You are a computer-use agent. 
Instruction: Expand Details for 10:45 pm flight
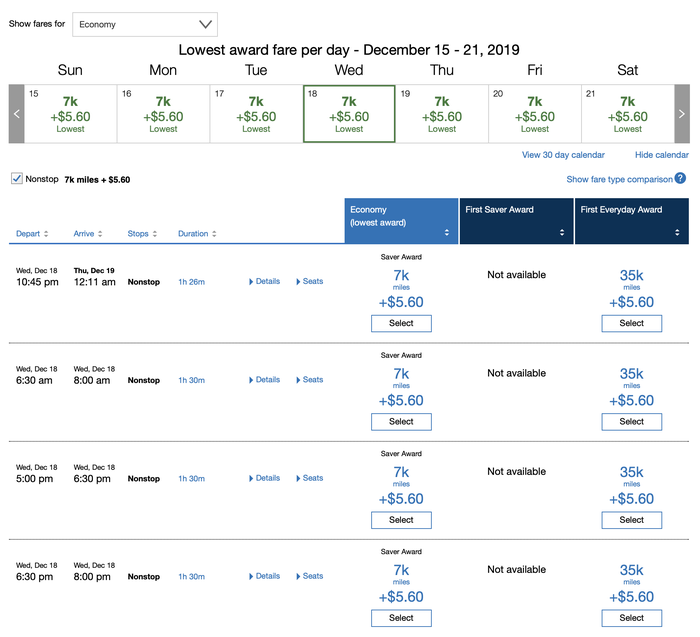click(x=264, y=281)
